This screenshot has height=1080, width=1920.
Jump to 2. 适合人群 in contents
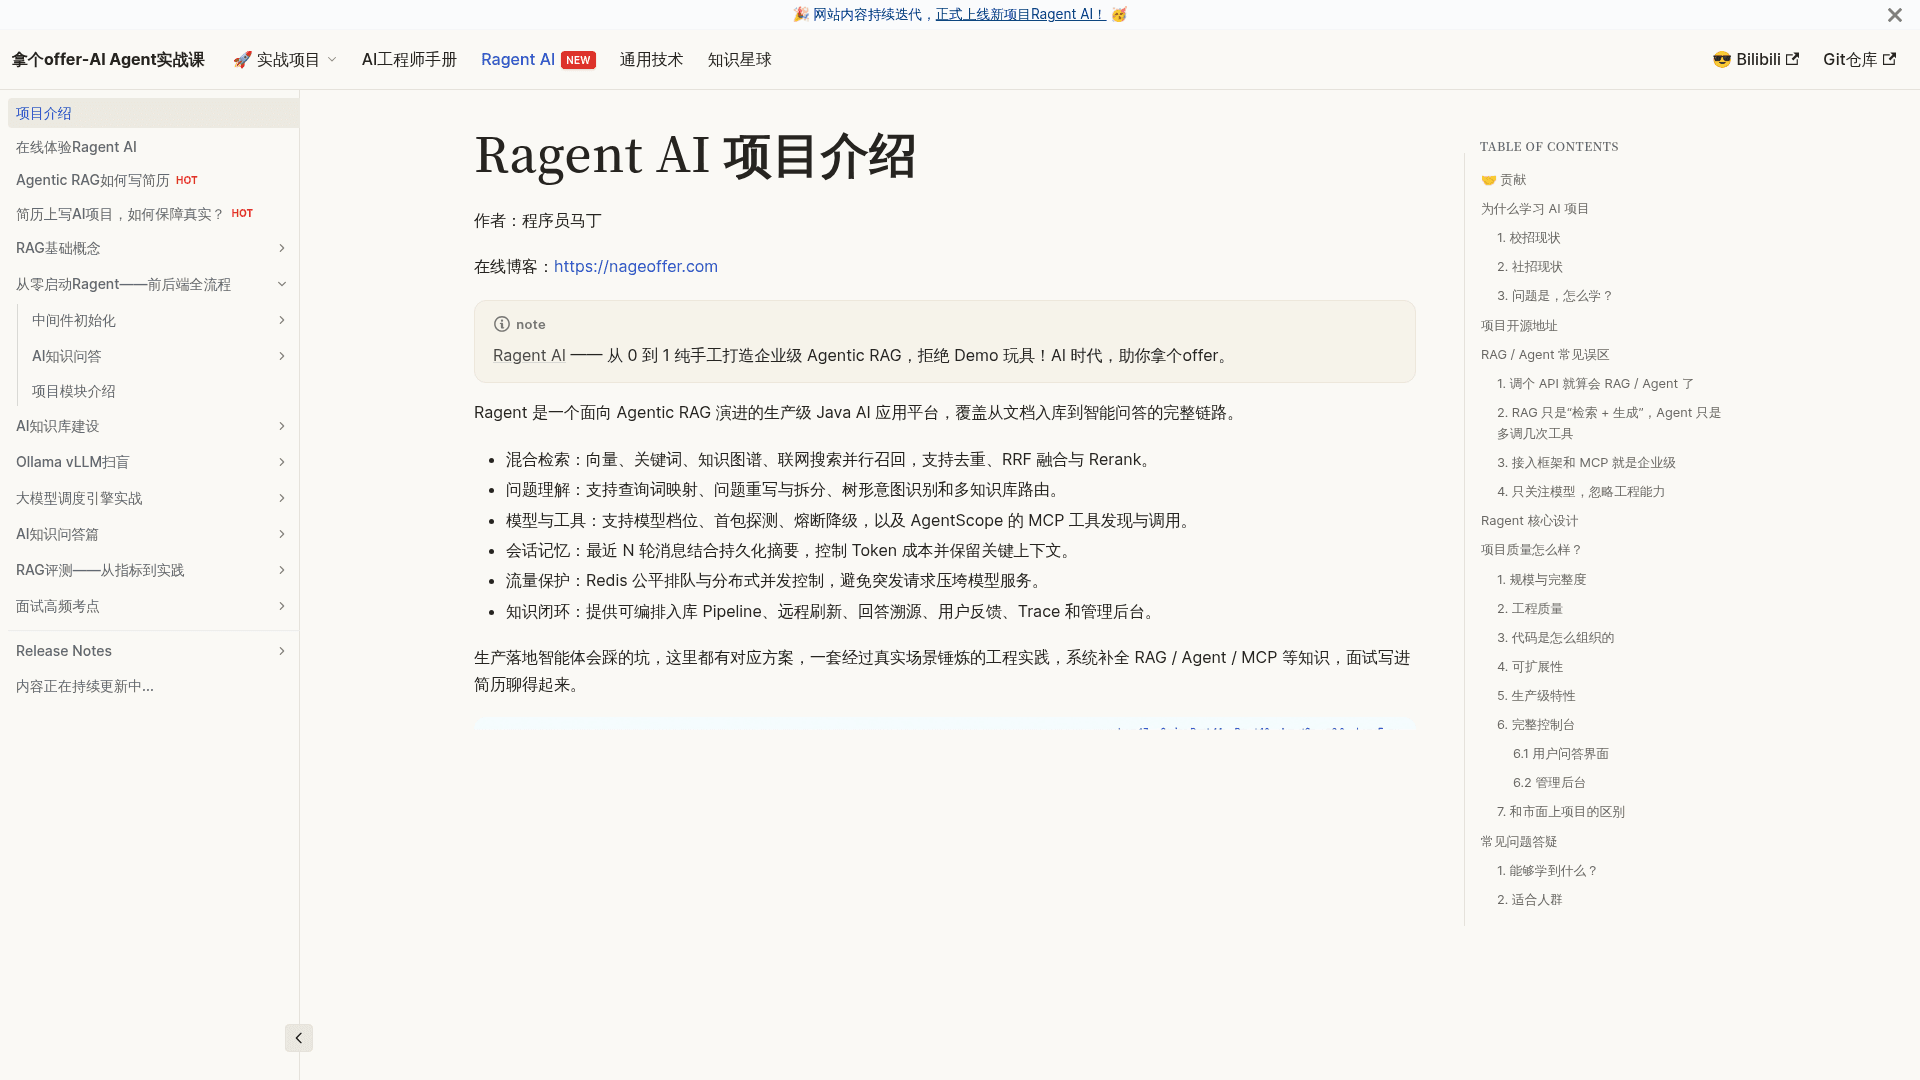point(1529,900)
